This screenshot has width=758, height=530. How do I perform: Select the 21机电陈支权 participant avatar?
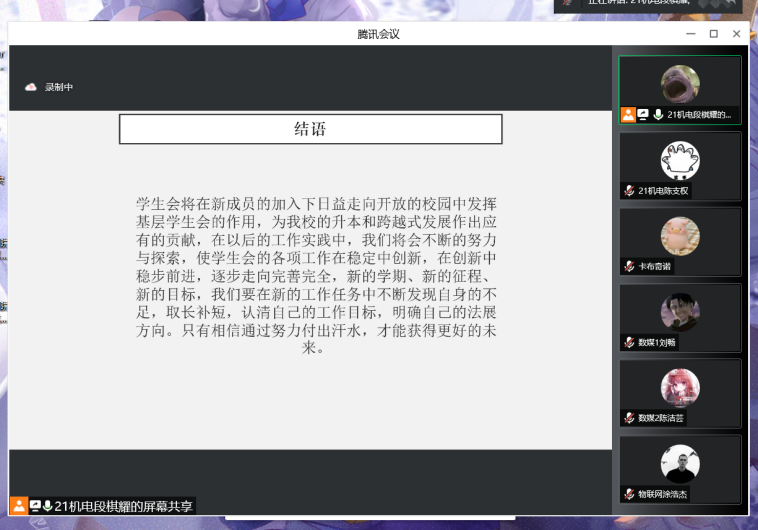pyautogui.click(x=680, y=160)
